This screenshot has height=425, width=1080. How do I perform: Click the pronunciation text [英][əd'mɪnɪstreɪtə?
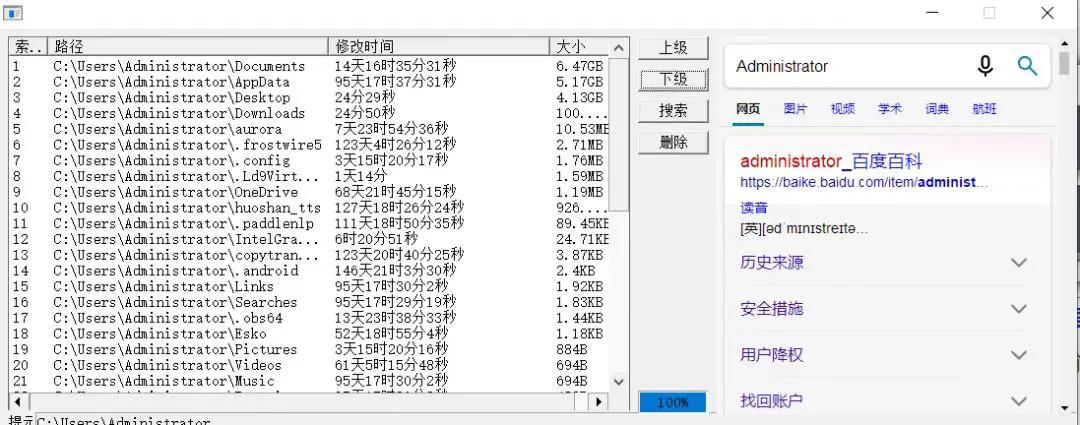[804, 228]
